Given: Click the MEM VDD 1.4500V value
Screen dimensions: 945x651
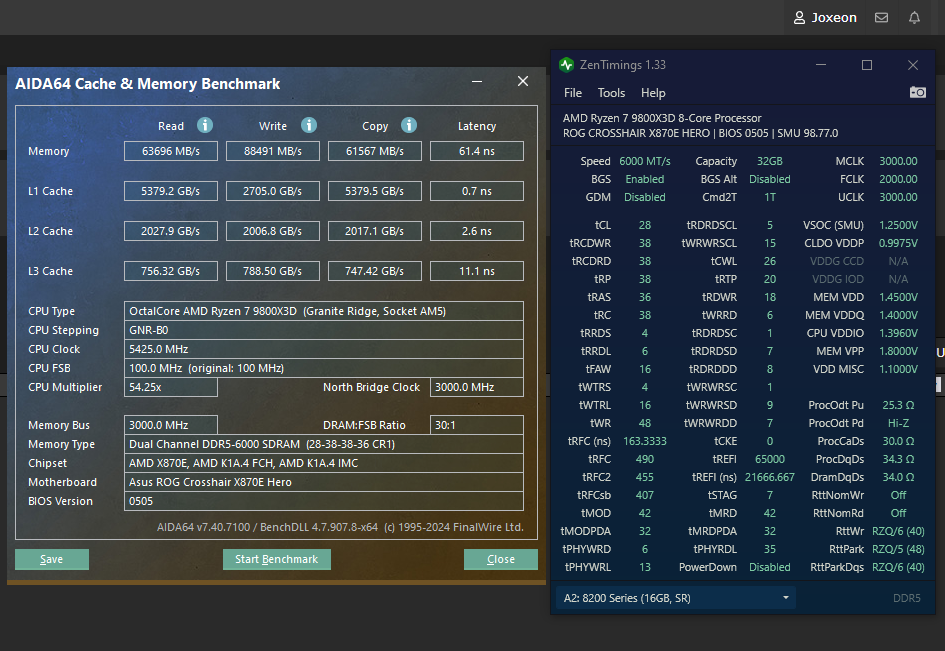Looking at the screenshot, I should [x=898, y=297].
